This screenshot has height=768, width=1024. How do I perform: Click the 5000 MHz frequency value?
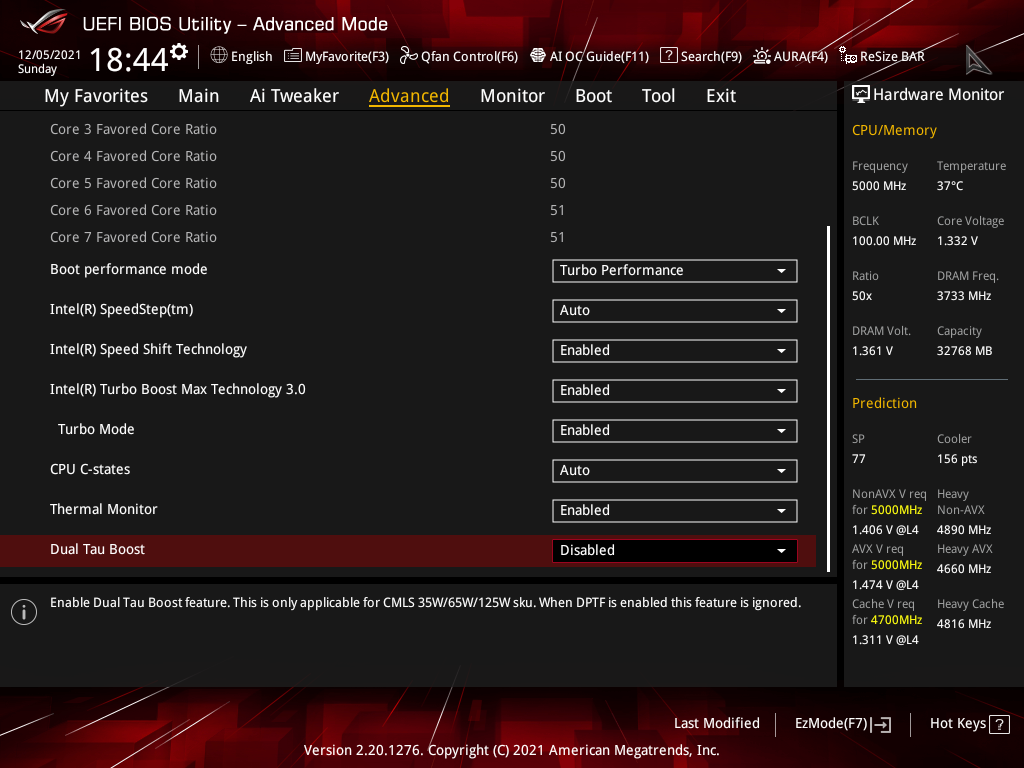tap(878, 186)
